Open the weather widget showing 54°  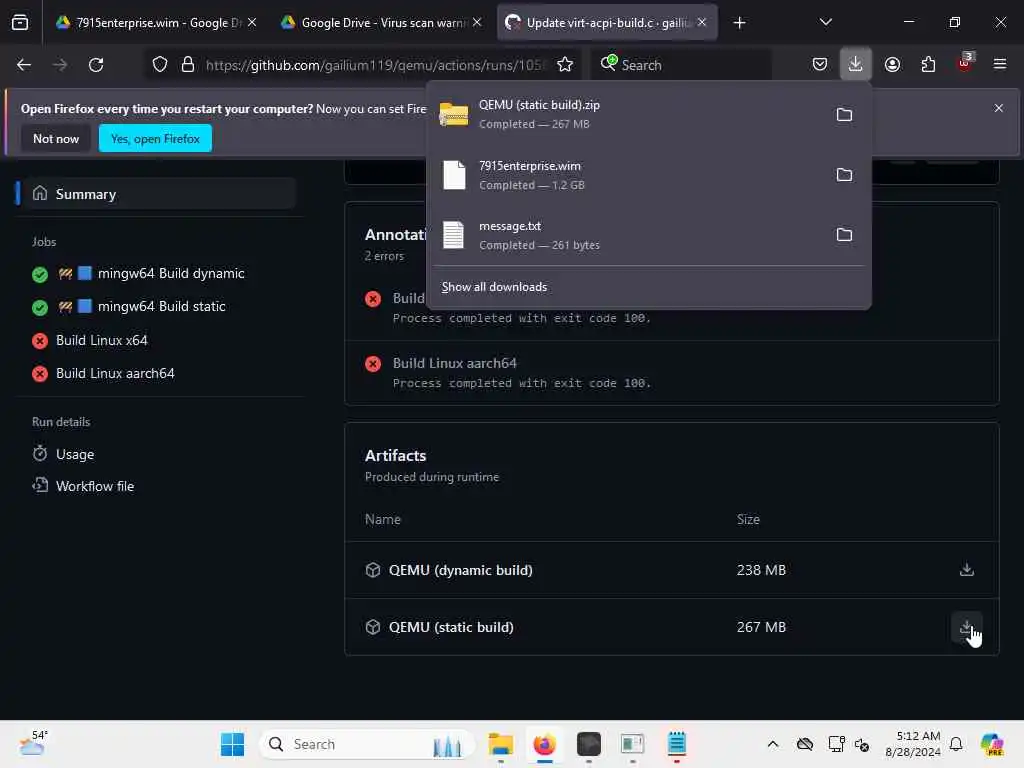pyautogui.click(x=33, y=744)
